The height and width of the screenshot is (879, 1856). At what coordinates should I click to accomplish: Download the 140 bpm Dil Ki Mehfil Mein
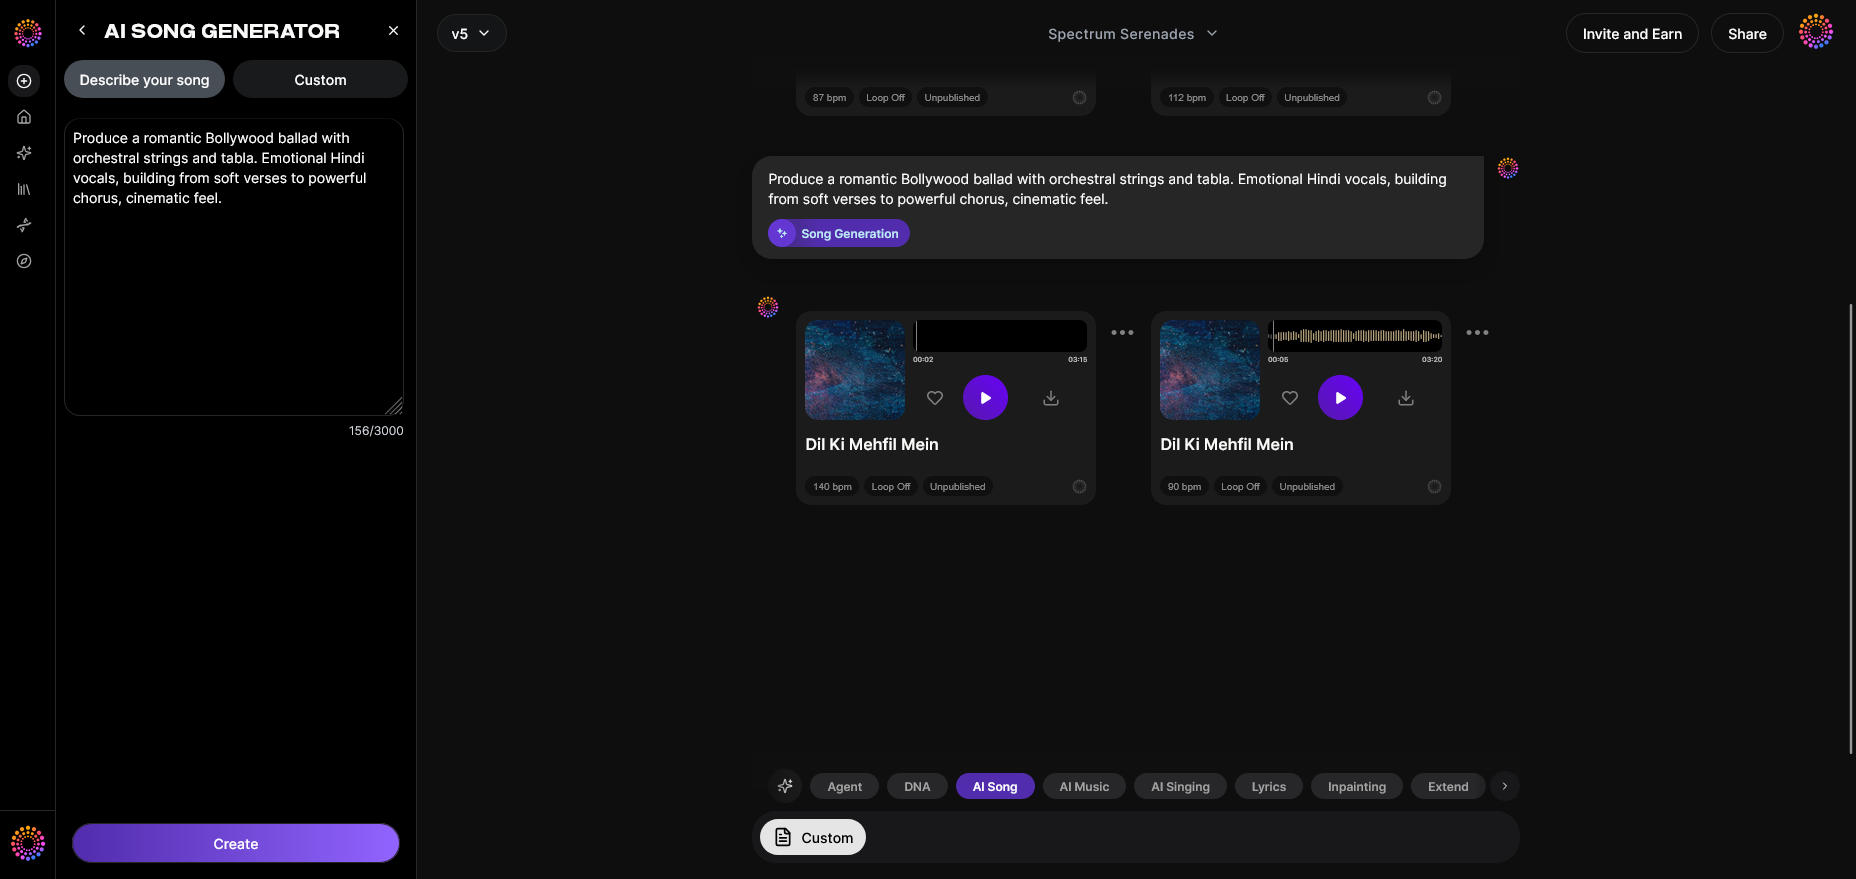point(1051,398)
